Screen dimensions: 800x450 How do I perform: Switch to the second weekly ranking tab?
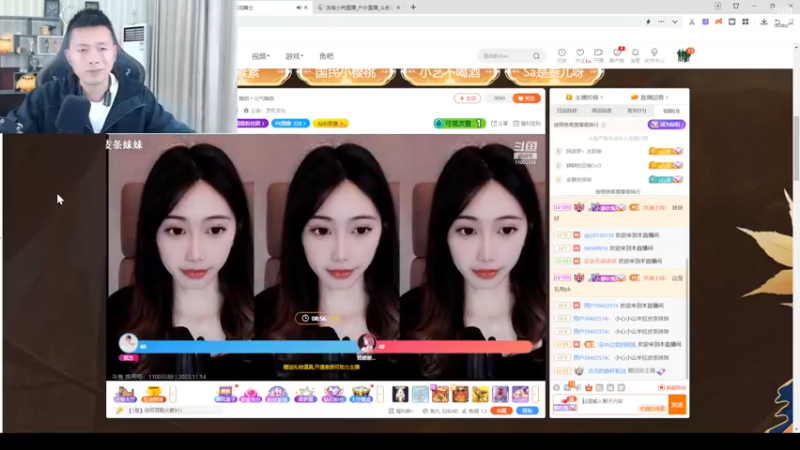(x=602, y=110)
